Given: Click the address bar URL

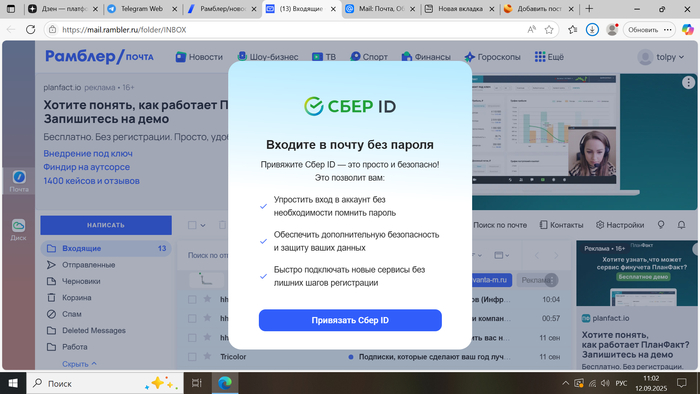Looking at the screenshot, I should click(x=124, y=29).
